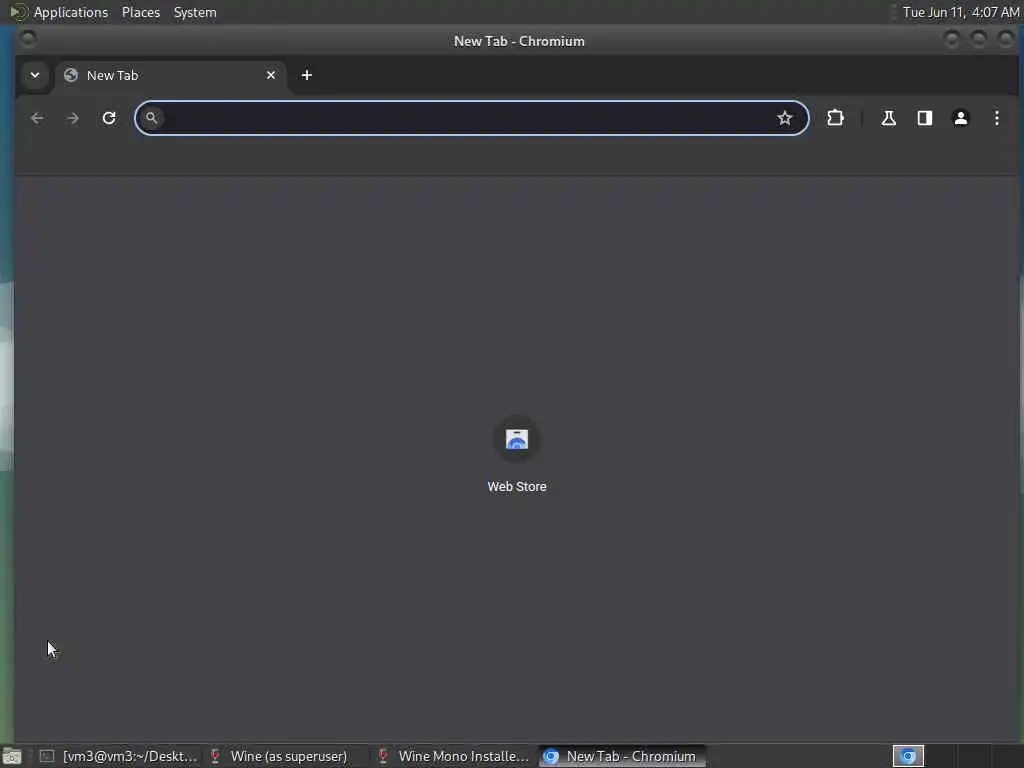Image resolution: width=1024 pixels, height=768 pixels.
Task: Go back with the back arrow
Action: (37, 118)
